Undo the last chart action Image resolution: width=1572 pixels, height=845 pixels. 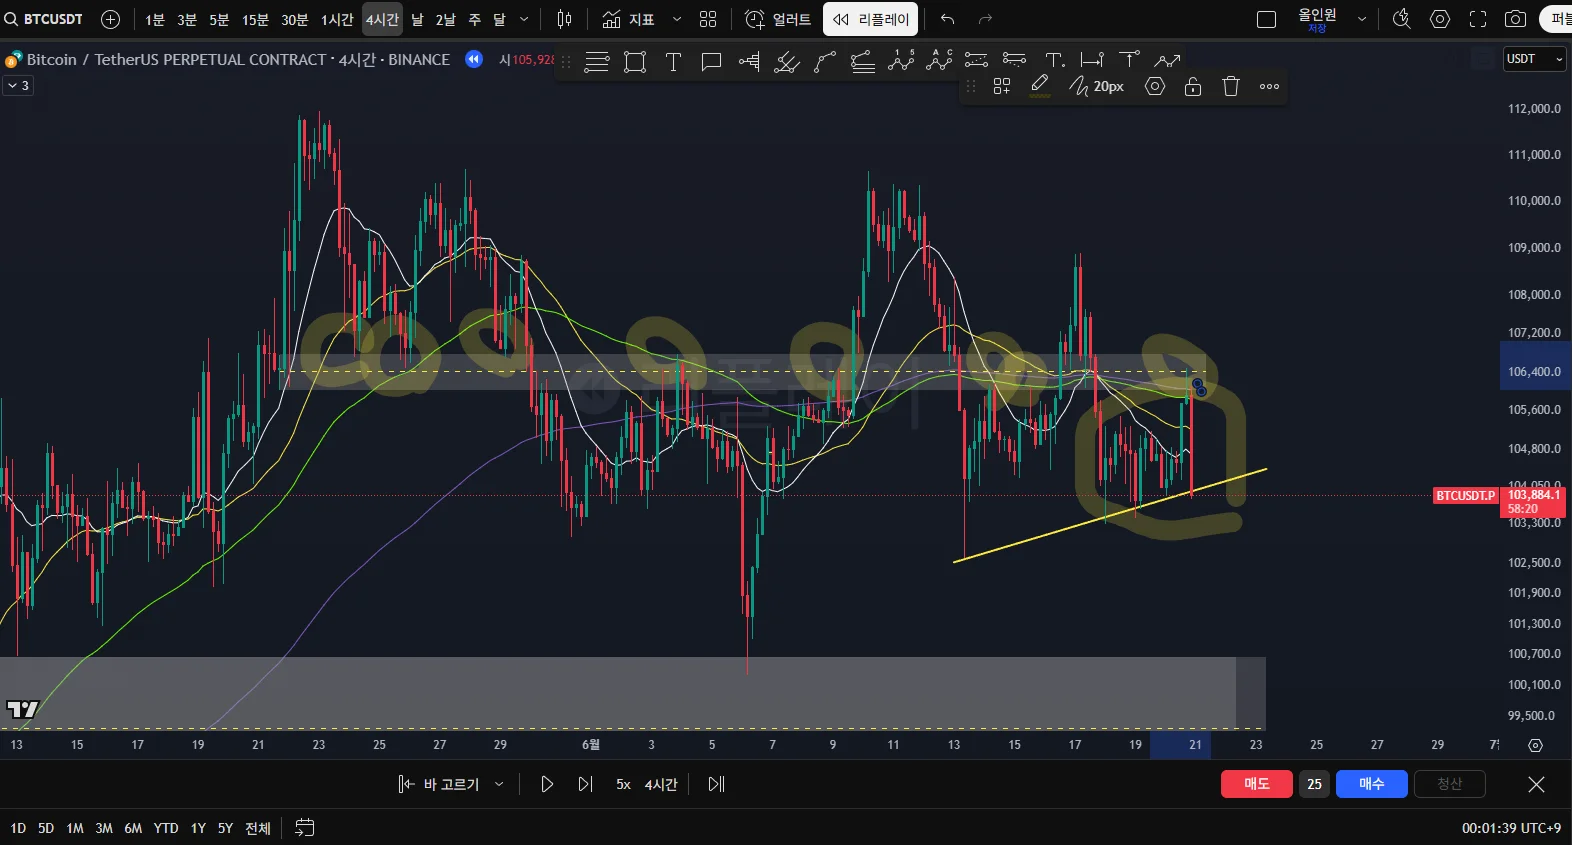pos(947,19)
